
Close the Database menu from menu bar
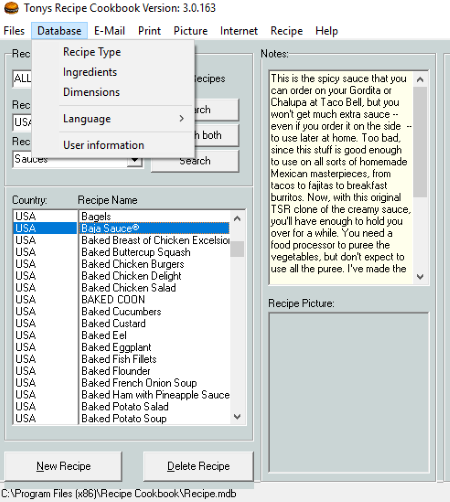click(x=59, y=31)
